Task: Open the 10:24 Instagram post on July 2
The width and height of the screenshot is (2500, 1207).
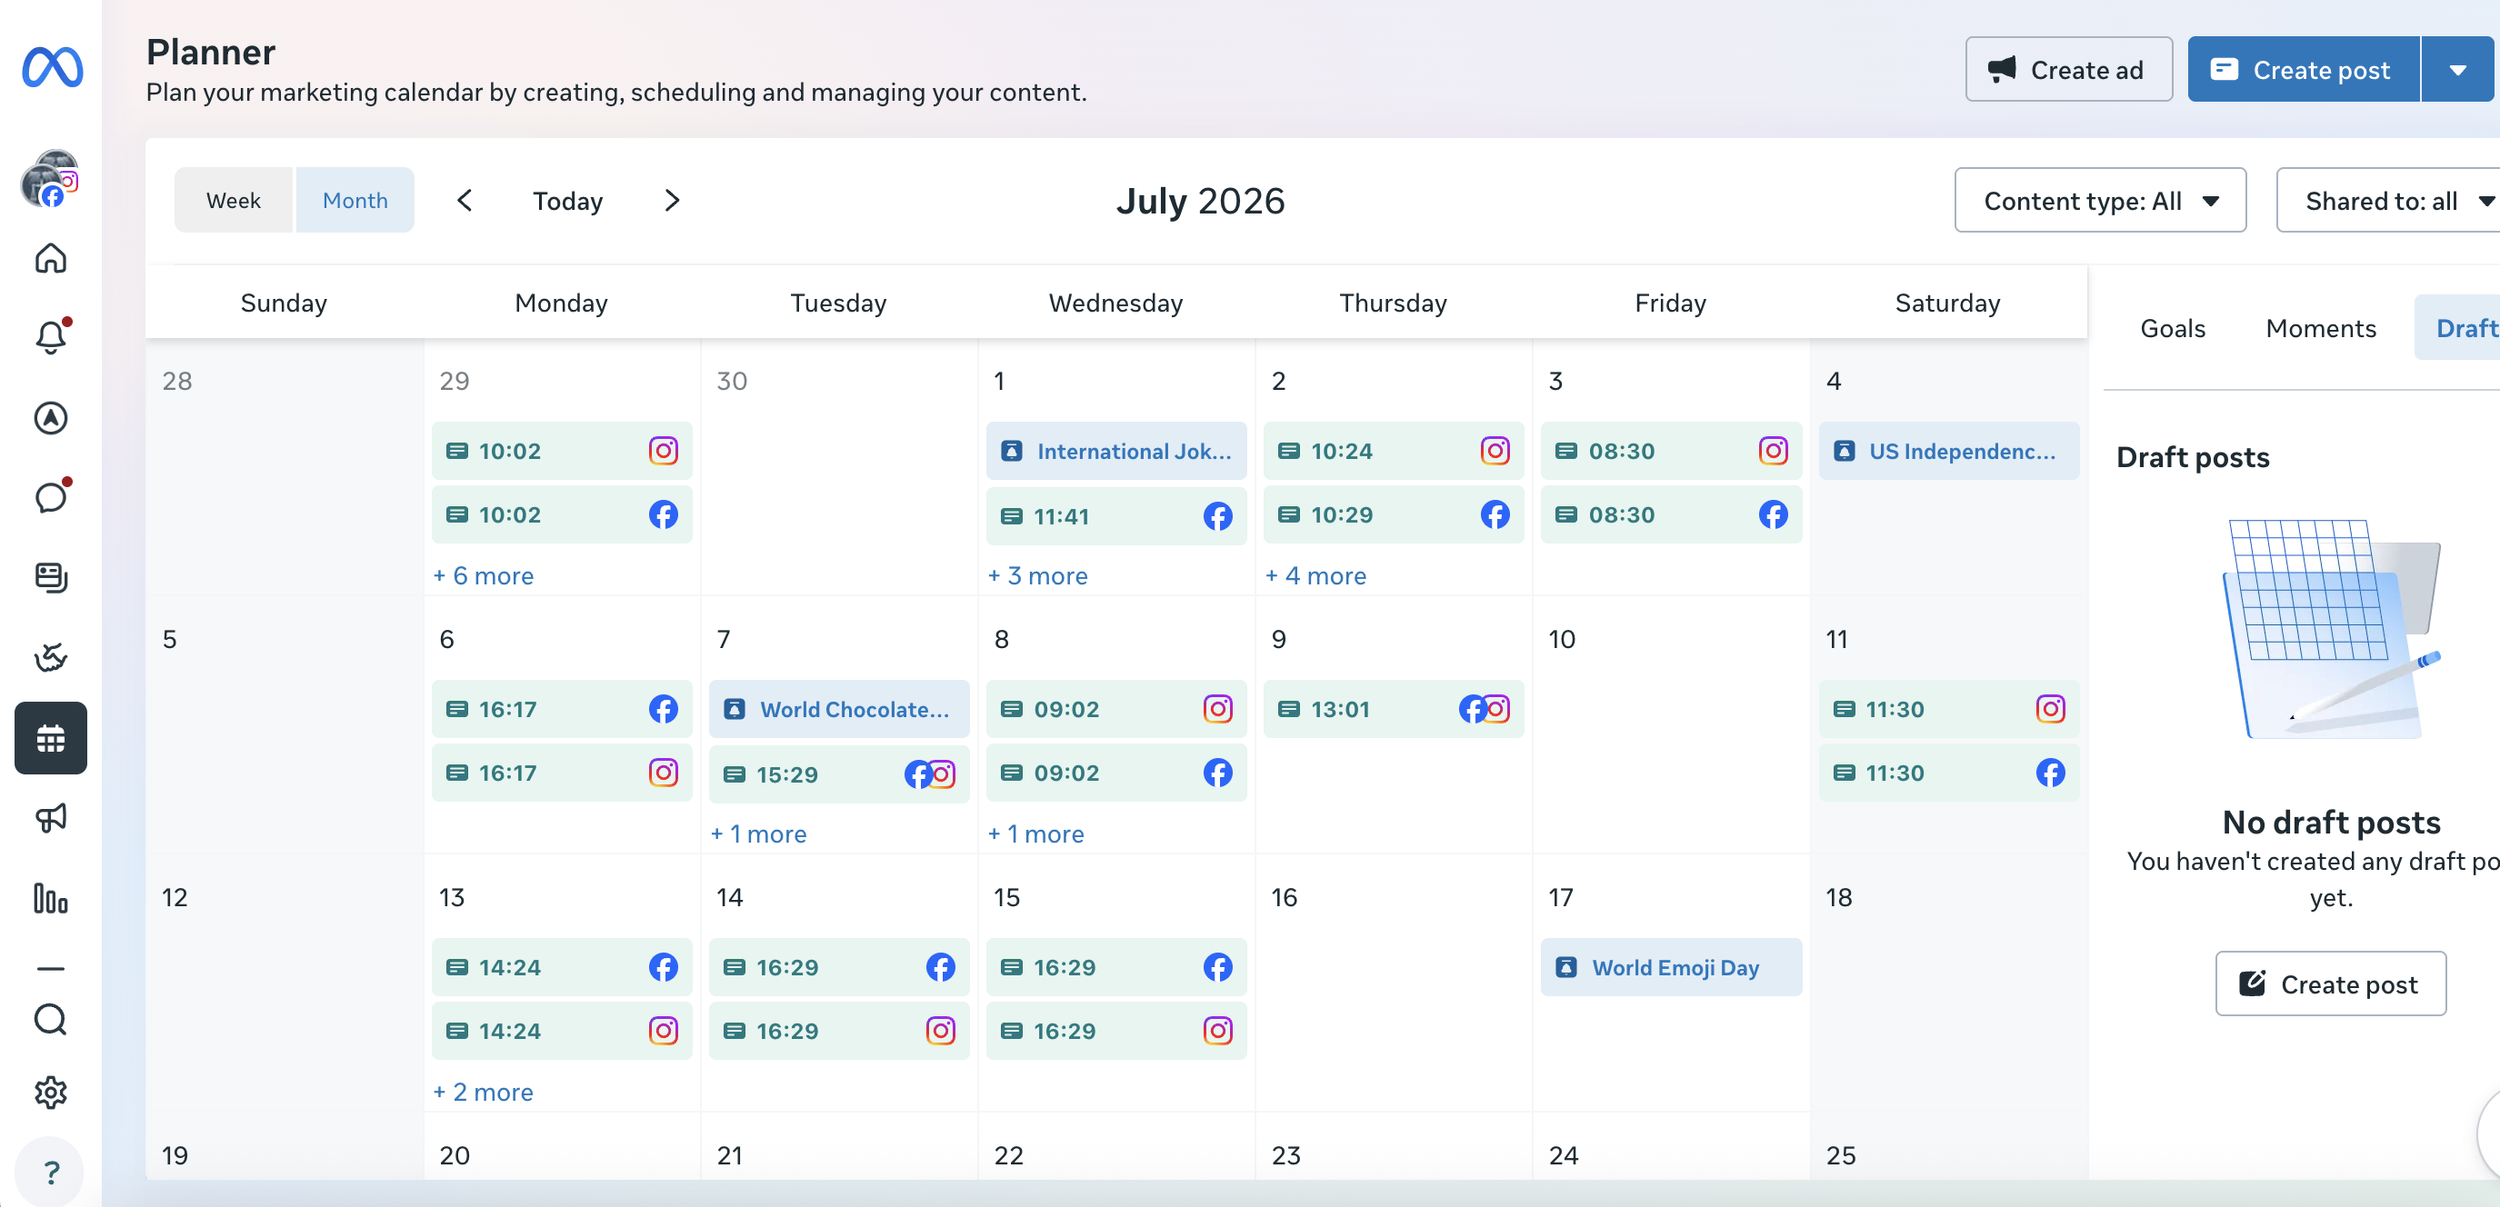Action: tap(1394, 451)
